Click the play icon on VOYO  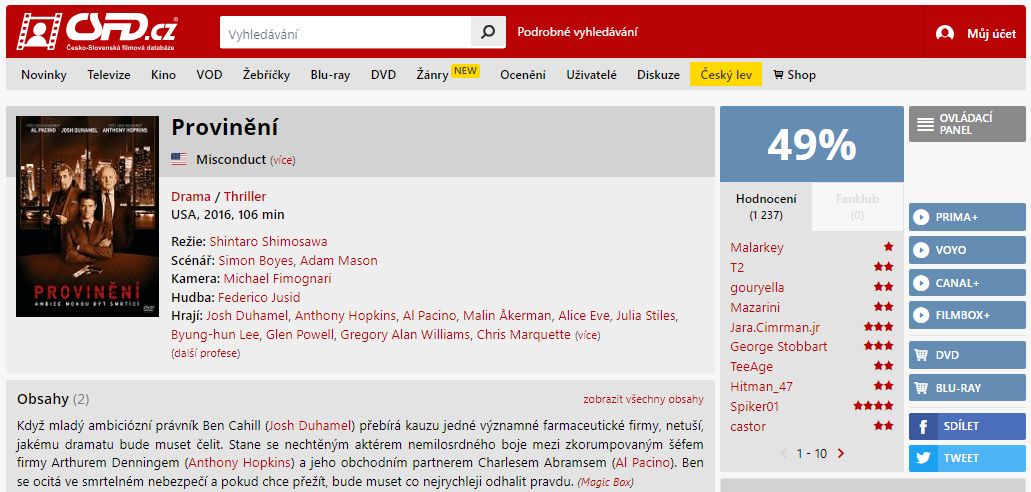[921, 250]
